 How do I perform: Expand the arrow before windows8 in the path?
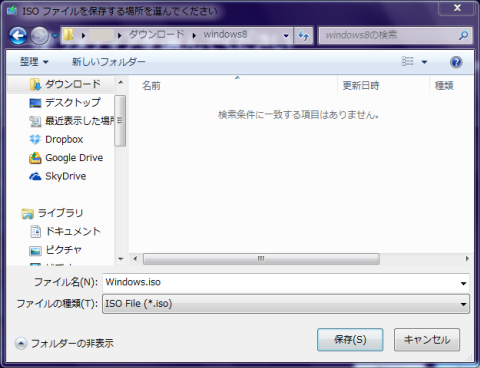tap(194, 35)
